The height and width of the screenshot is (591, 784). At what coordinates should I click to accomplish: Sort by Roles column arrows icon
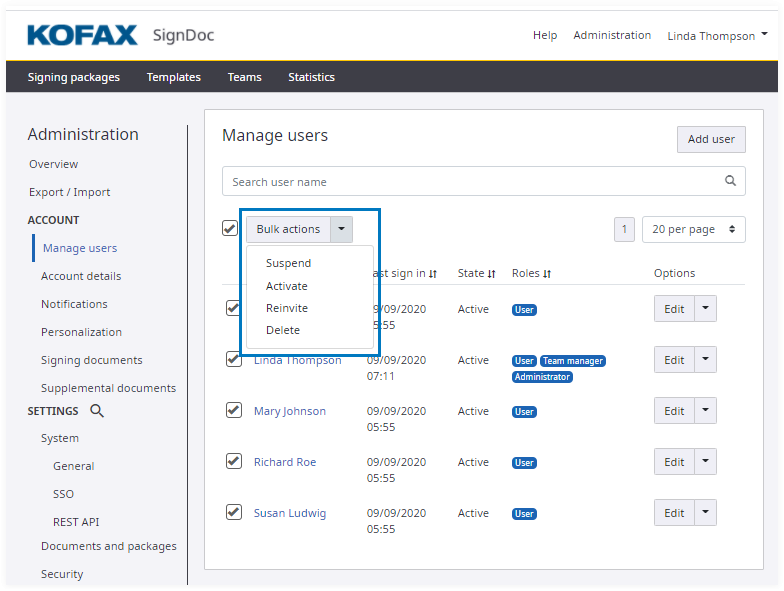click(x=547, y=274)
